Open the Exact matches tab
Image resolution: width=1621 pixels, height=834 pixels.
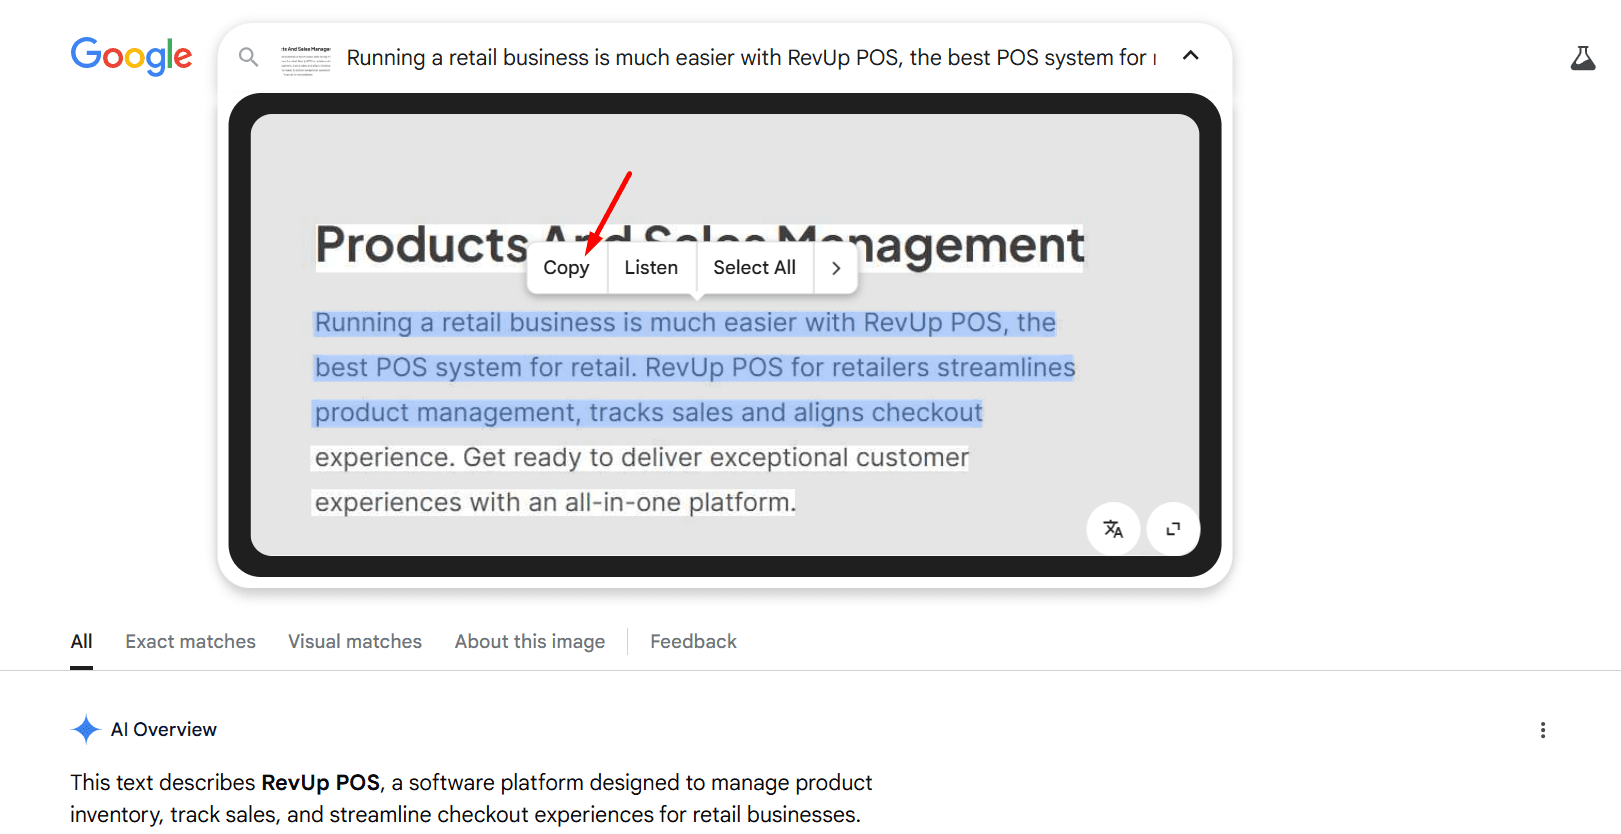(190, 642)
